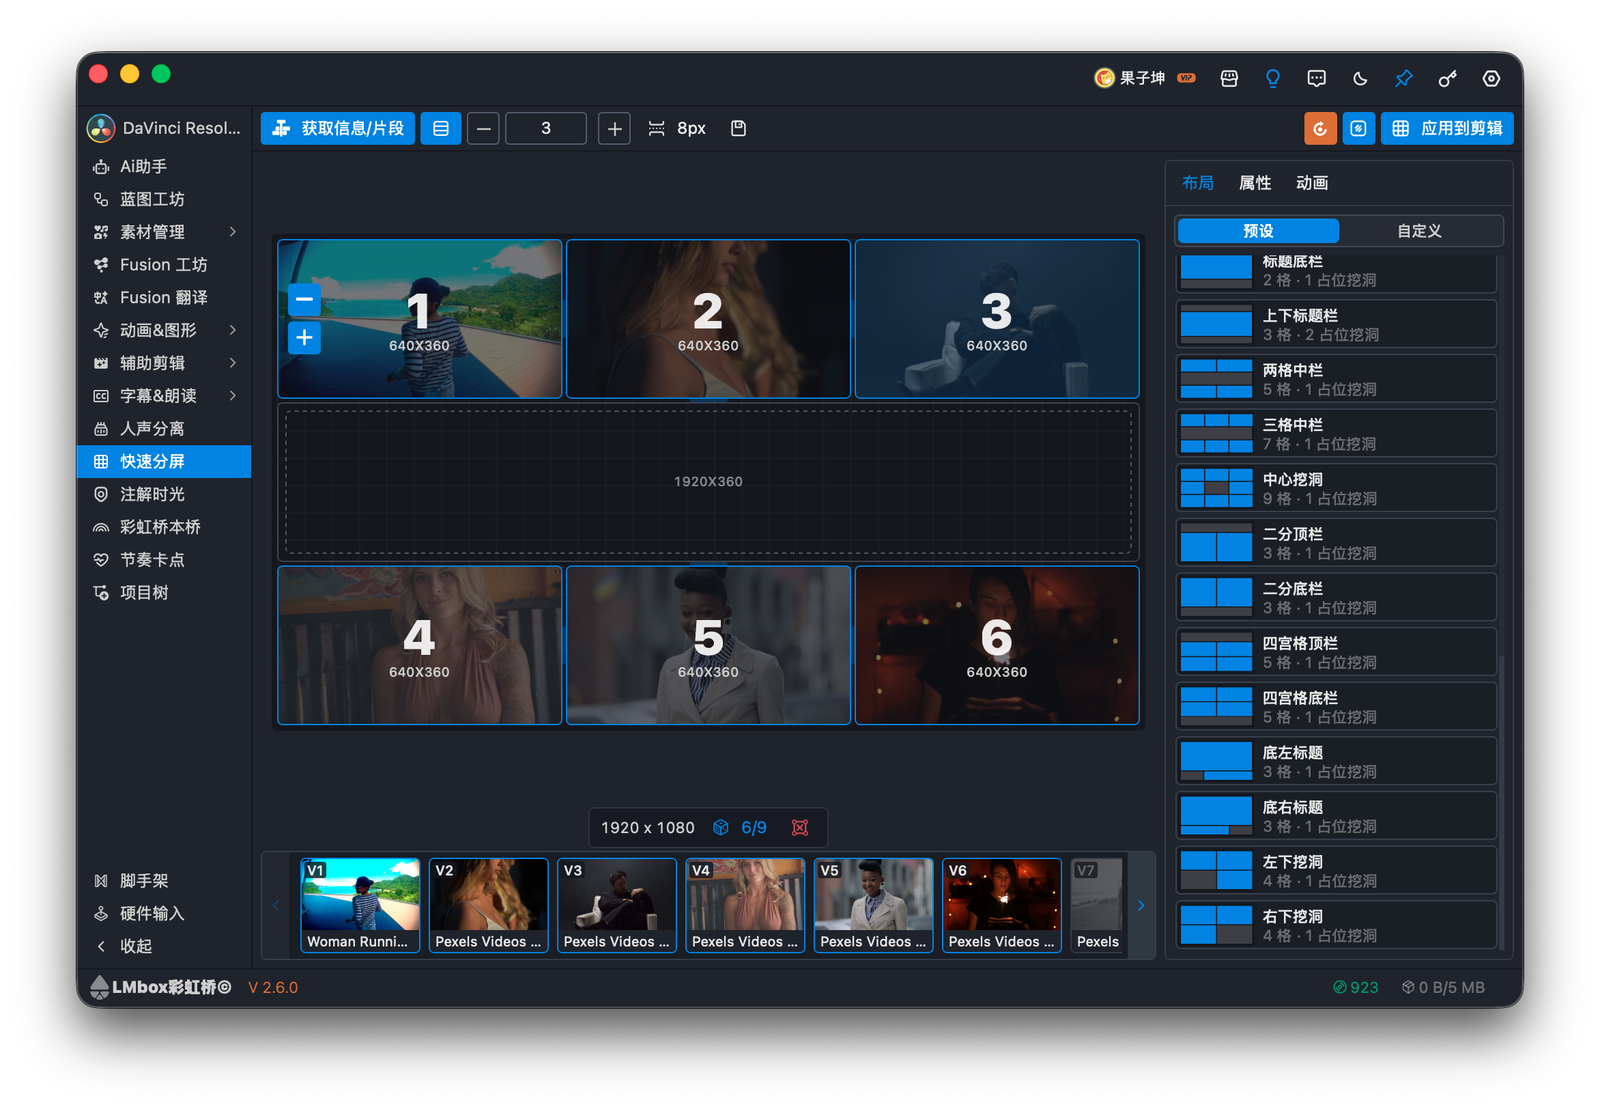The image size is (1600, 1109).
Task: Open Ai助手 in the sidebar
Action: pyautogui.click(x=164, y=167)
